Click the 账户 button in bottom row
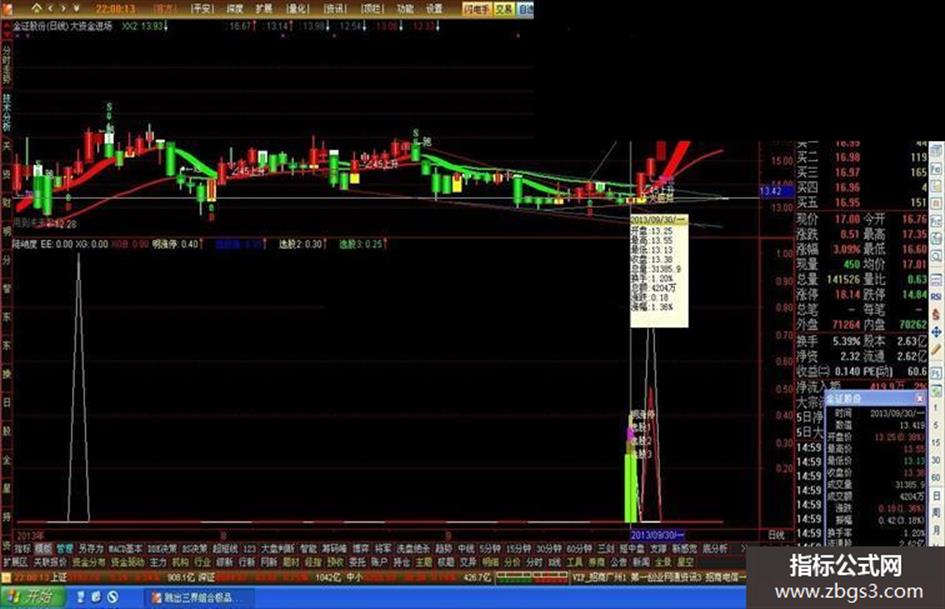945x609 pixels. pos(379,562)
